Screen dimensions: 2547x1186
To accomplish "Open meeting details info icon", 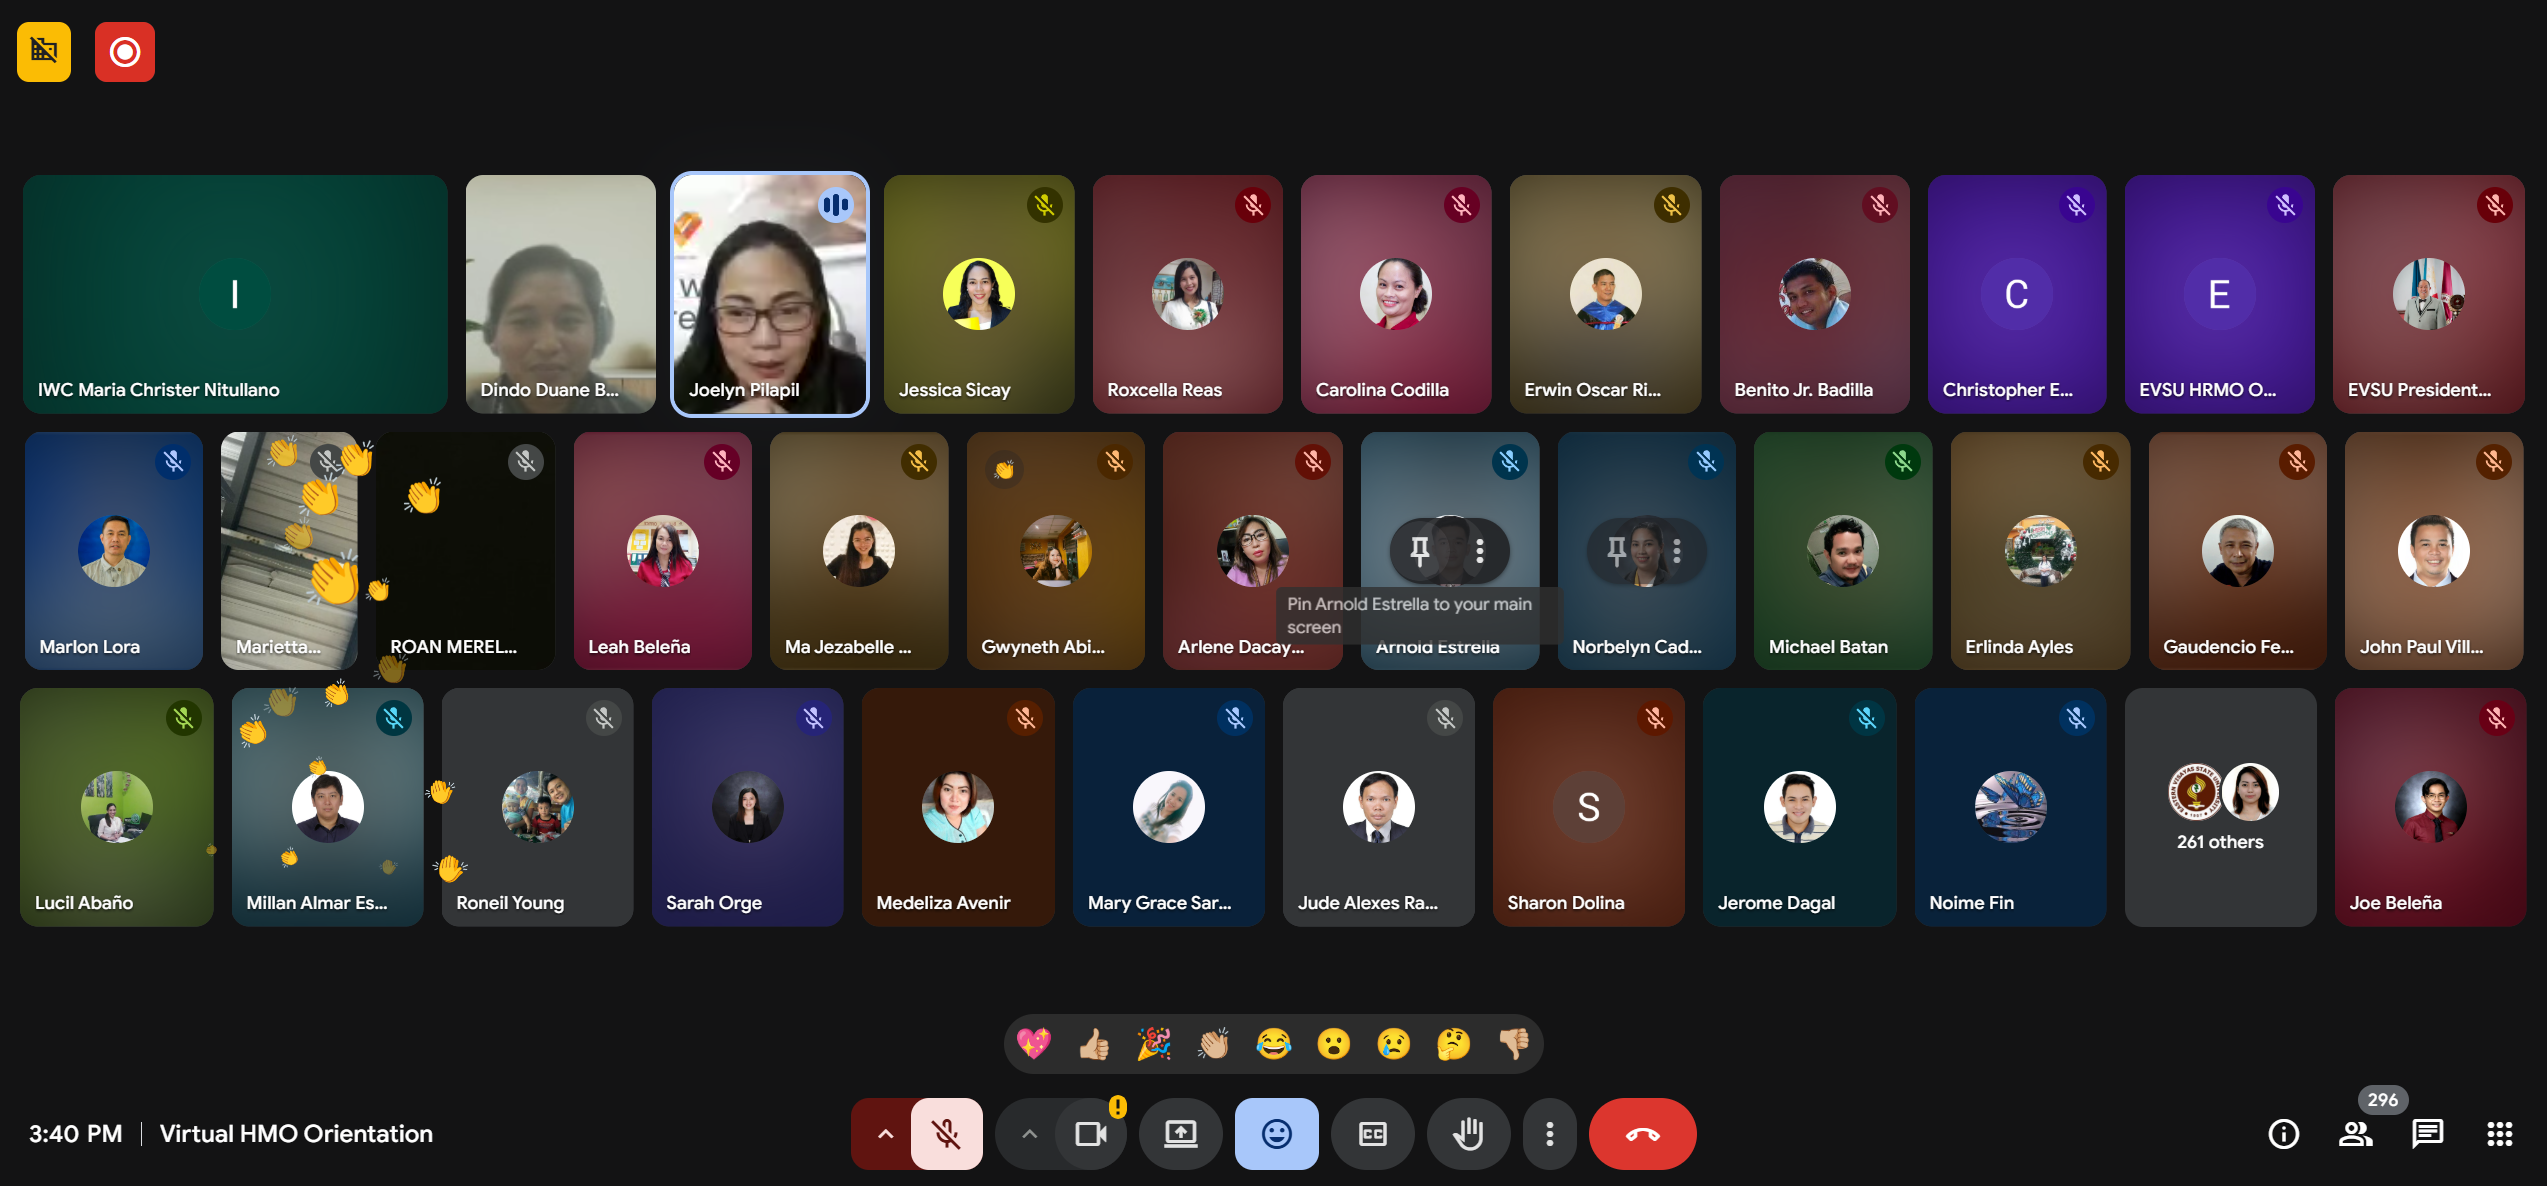I will [2283, 1134].
